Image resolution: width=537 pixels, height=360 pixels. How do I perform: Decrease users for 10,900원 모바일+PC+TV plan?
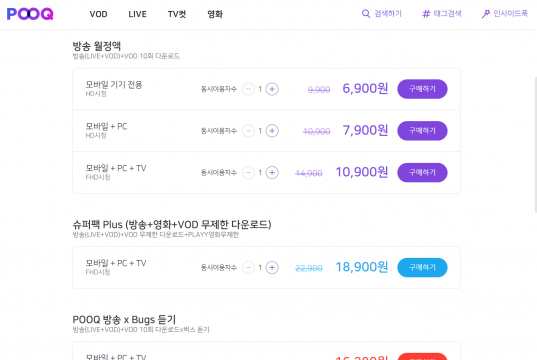coord(248,173)
